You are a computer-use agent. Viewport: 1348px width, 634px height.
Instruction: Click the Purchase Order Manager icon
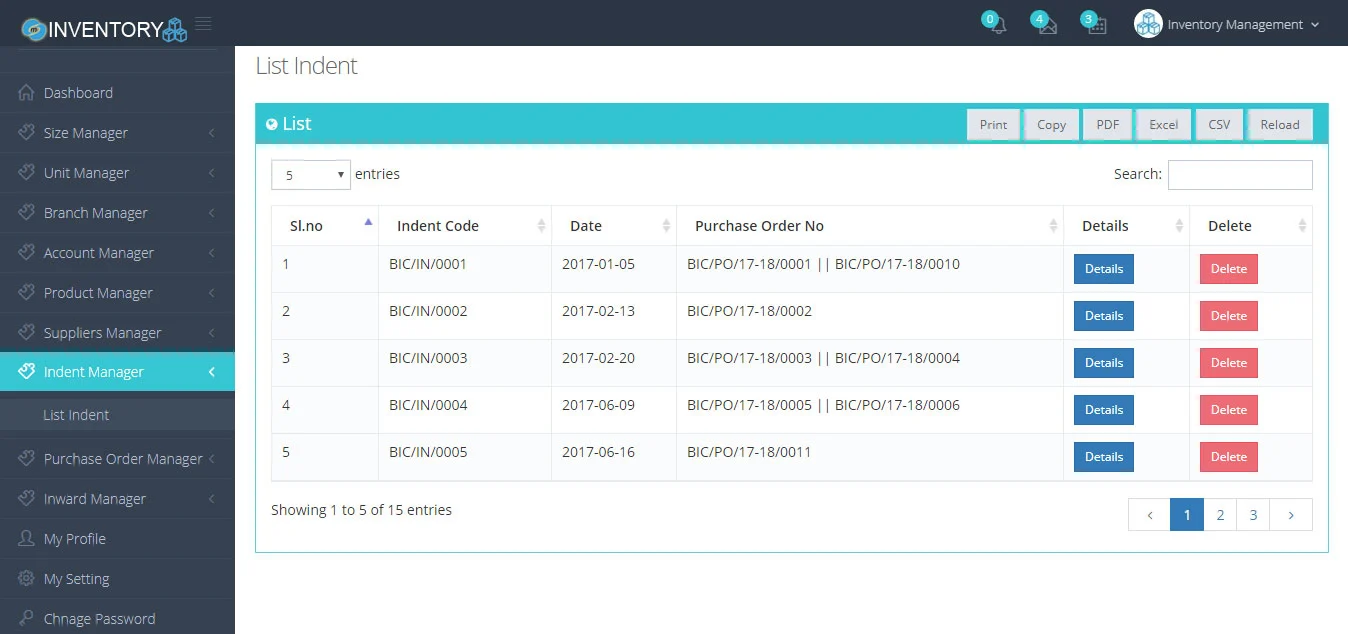click(x=27, y=458)
